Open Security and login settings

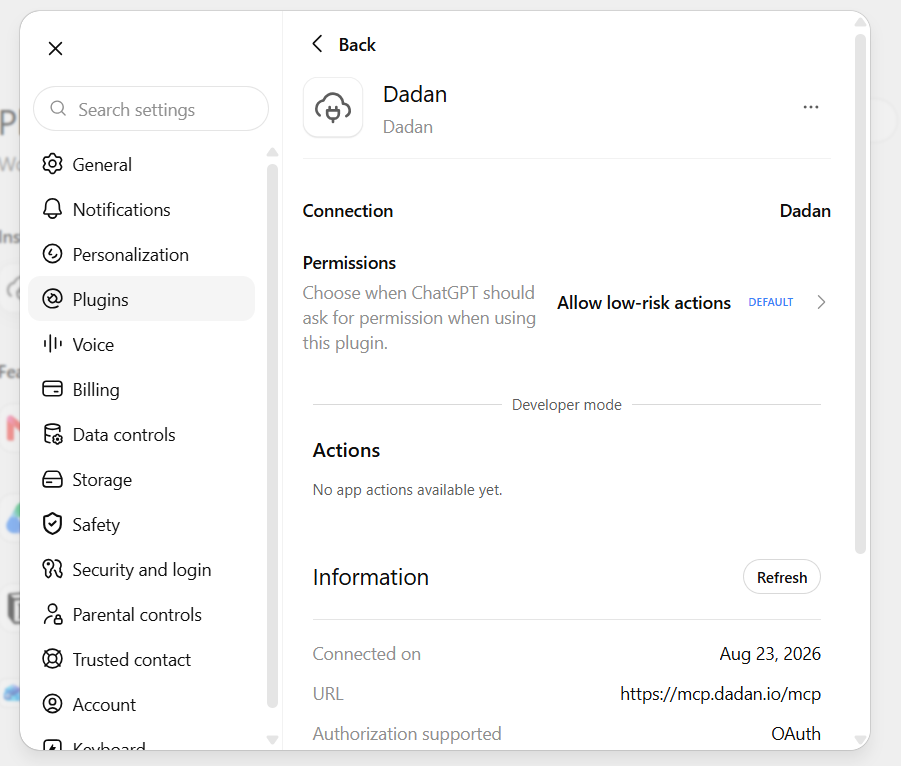pos(141,569)
